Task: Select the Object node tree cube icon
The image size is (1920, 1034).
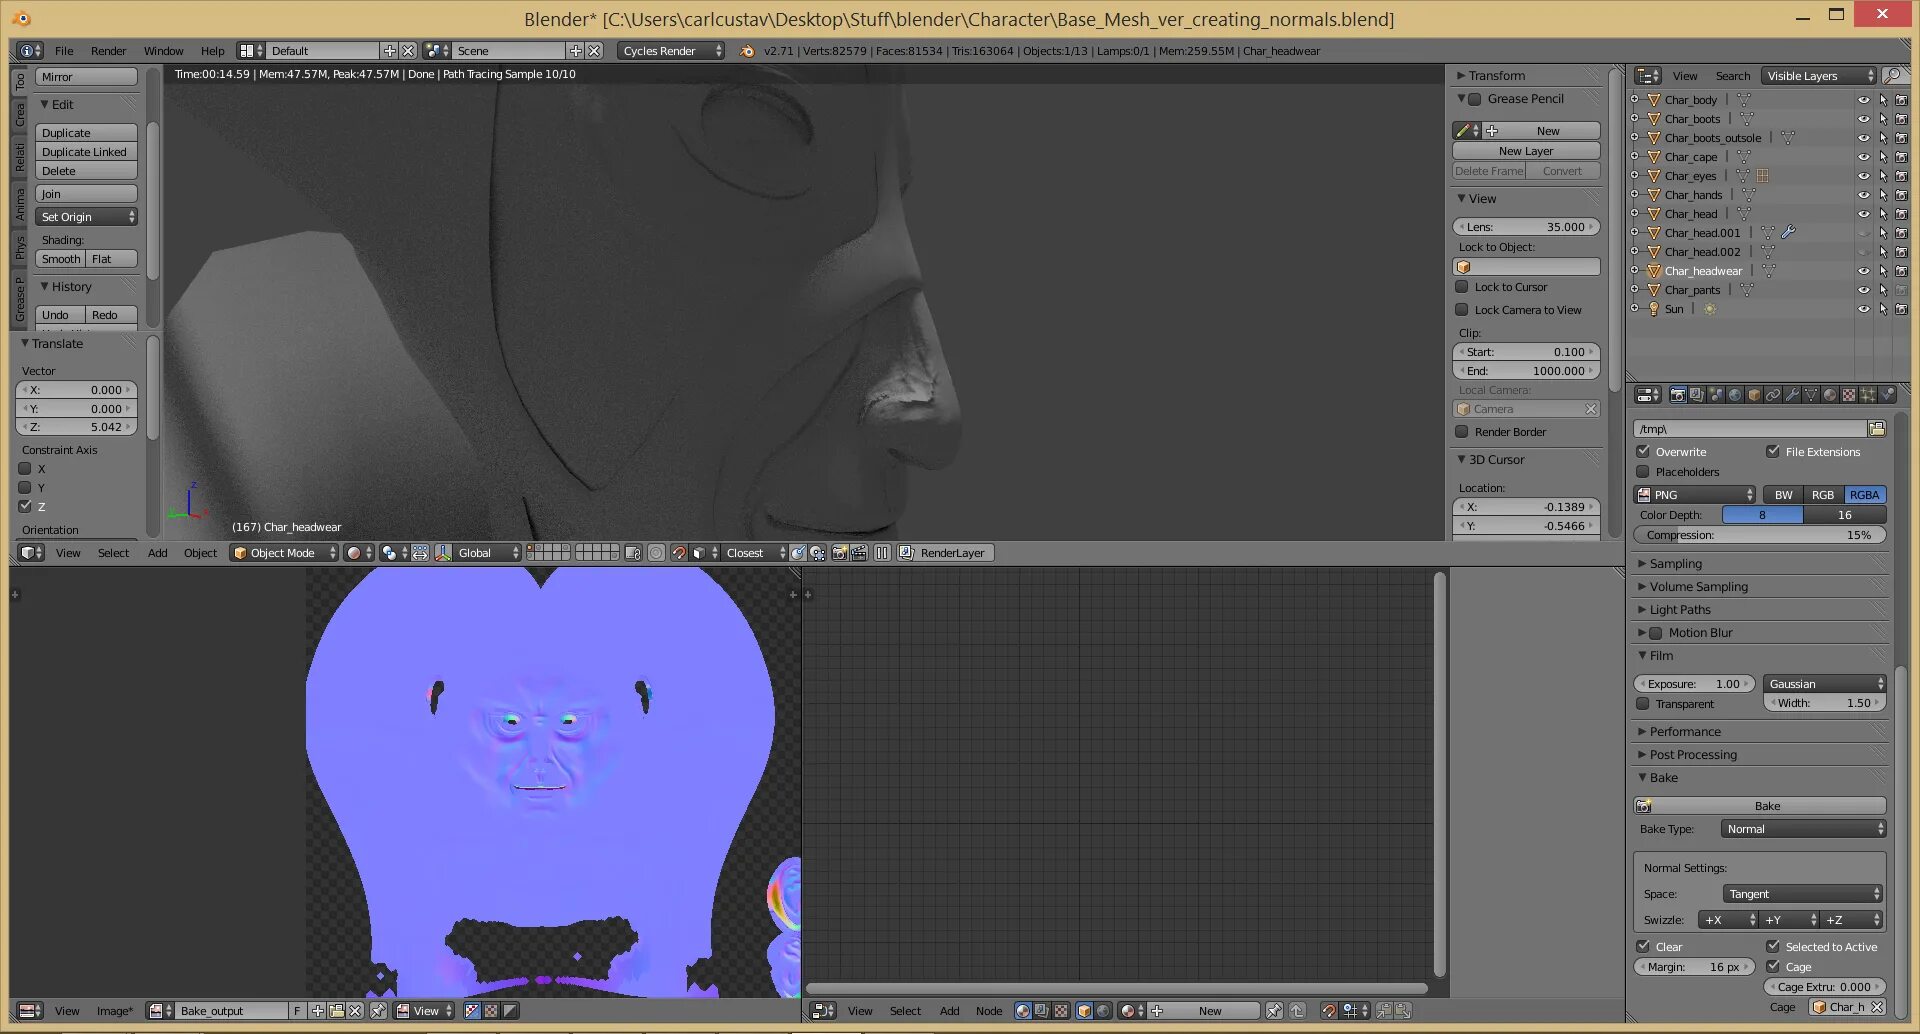Action: [x=1084, y=1011]
